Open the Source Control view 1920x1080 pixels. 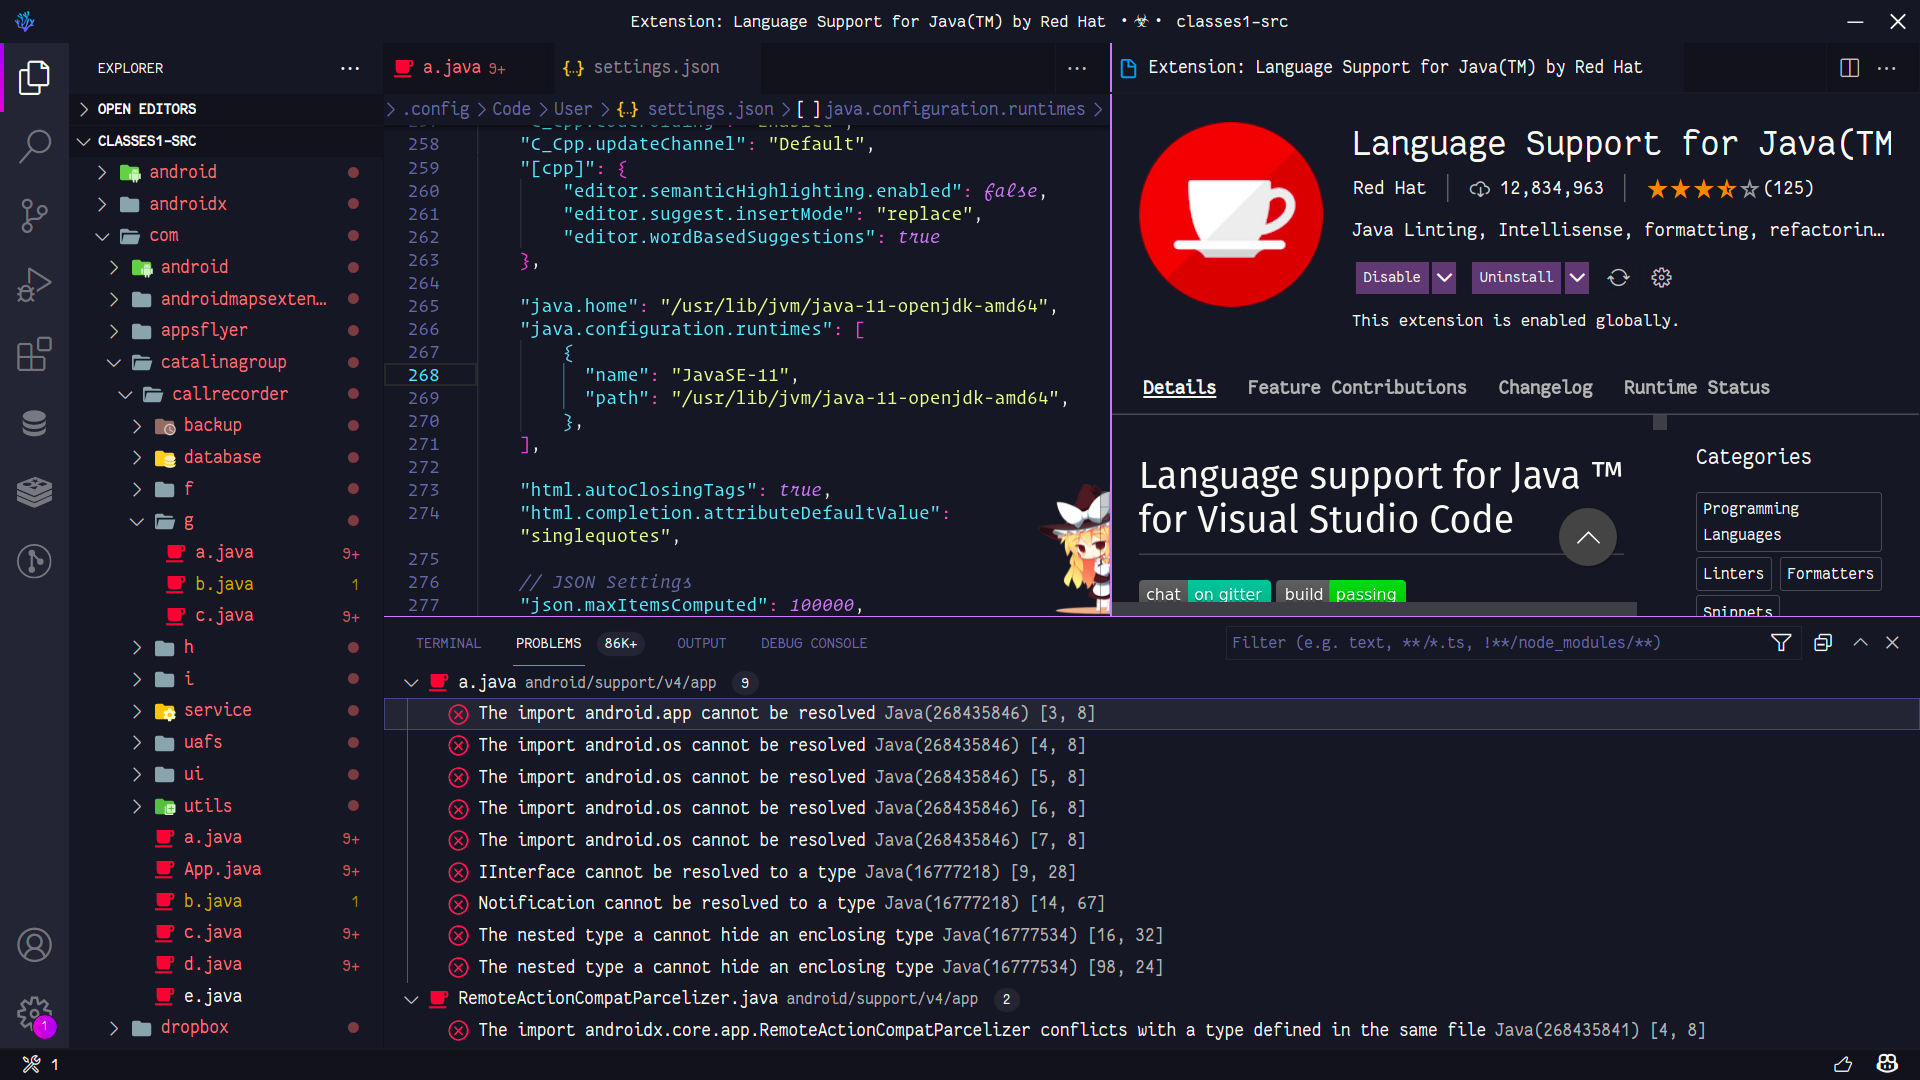tap(35, 216)
